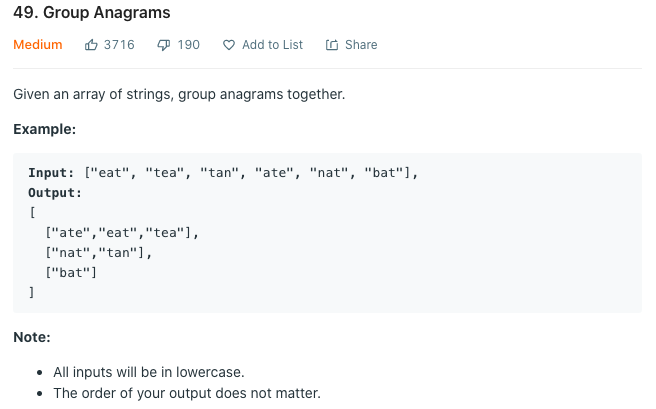Click the ["ate","eat","tea"] output row
Image resolution: width=656 pixels, height=409 pixels.
(x=122, y=233)
